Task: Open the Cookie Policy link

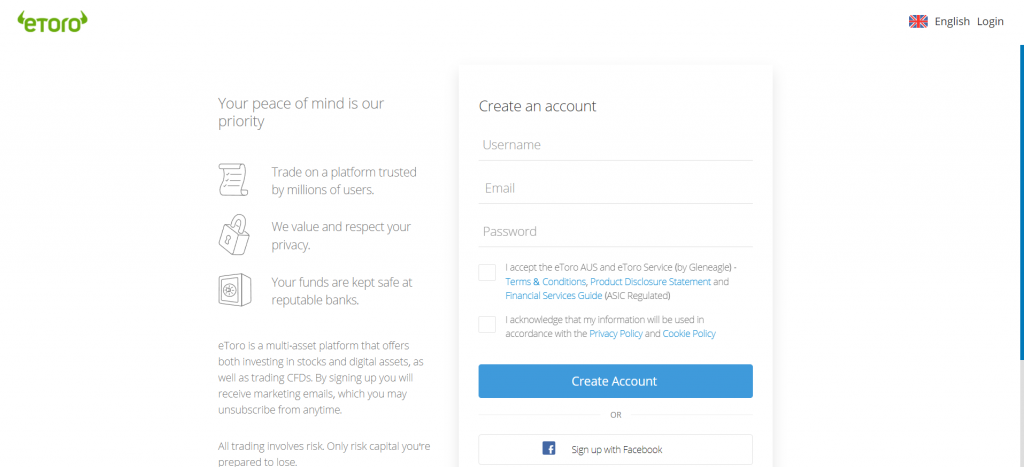Action: (x=689, y=334)
